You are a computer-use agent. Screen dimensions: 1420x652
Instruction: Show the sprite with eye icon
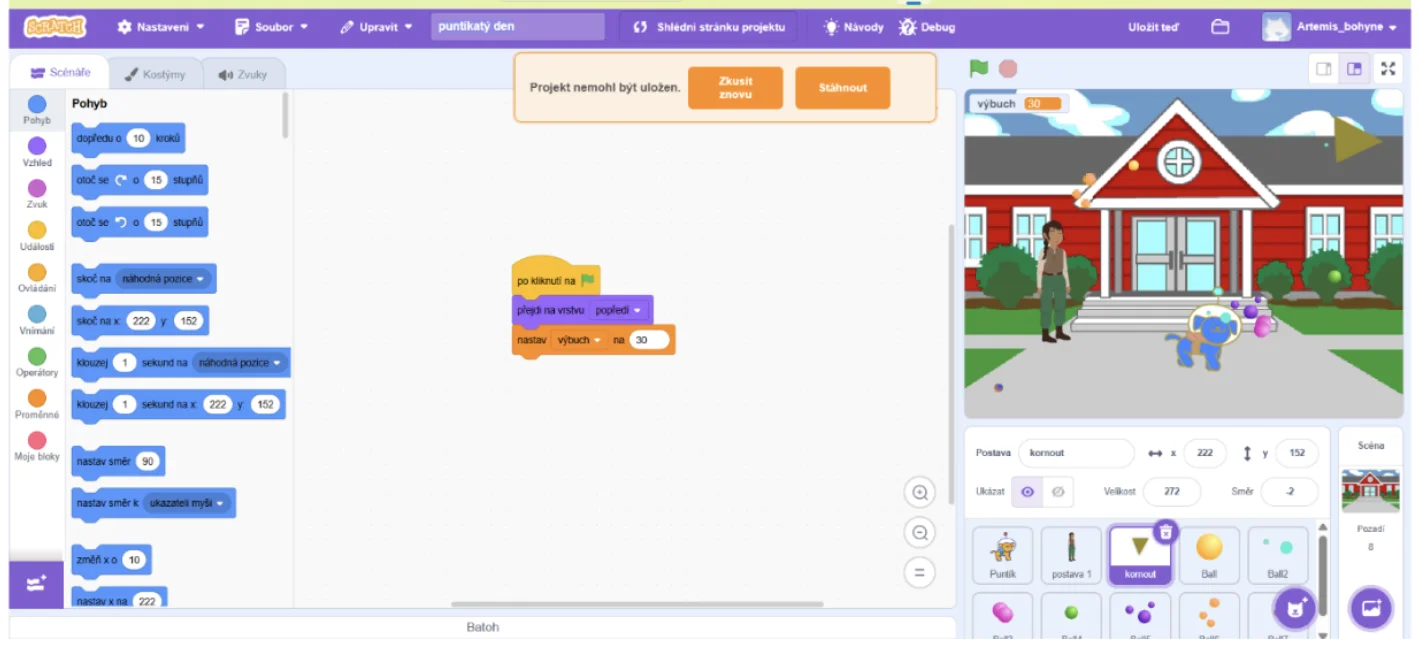click(1027, 492)
